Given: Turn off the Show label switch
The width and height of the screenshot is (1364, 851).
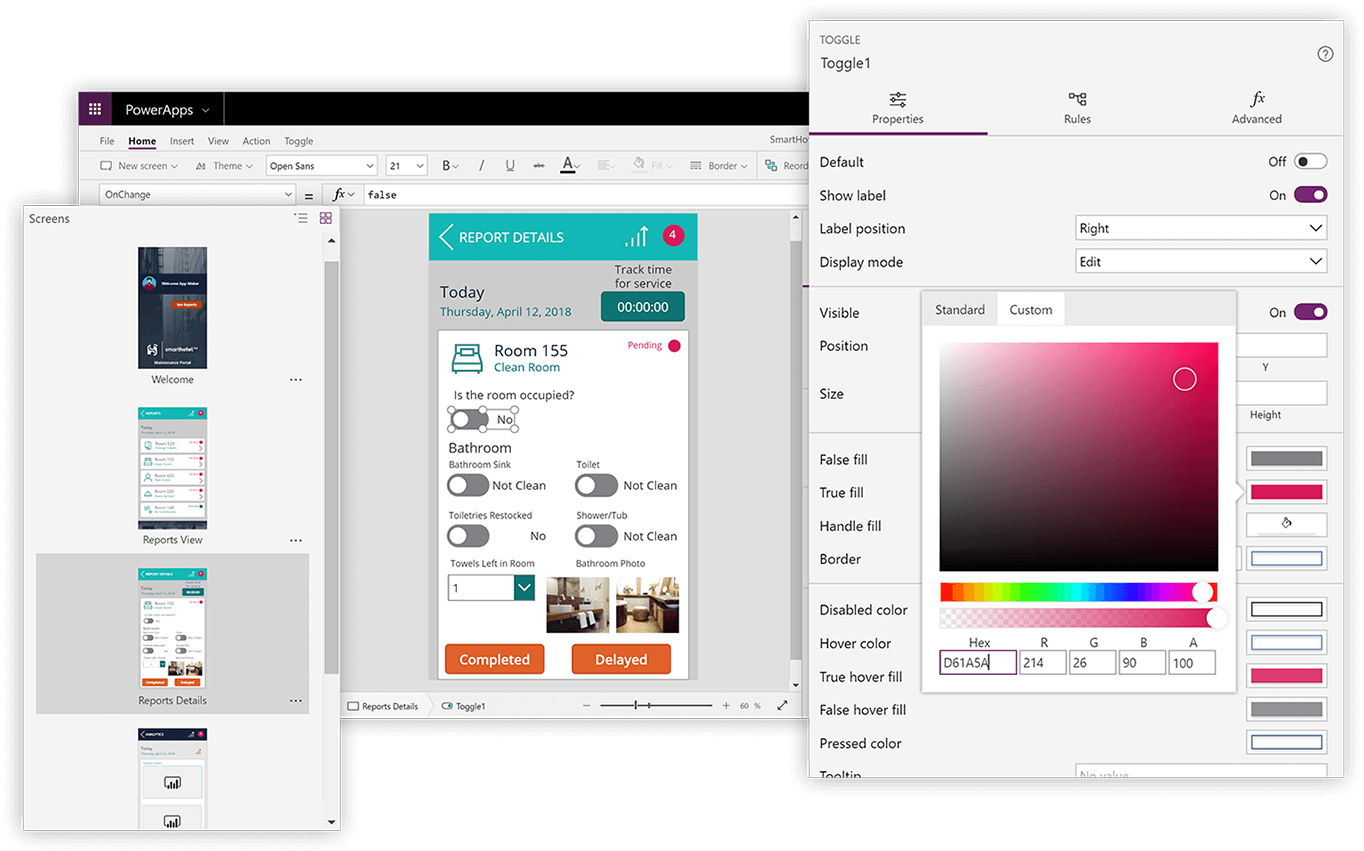Looking at the screenshot, I should pyautogui.click(x=1310, y=195).
